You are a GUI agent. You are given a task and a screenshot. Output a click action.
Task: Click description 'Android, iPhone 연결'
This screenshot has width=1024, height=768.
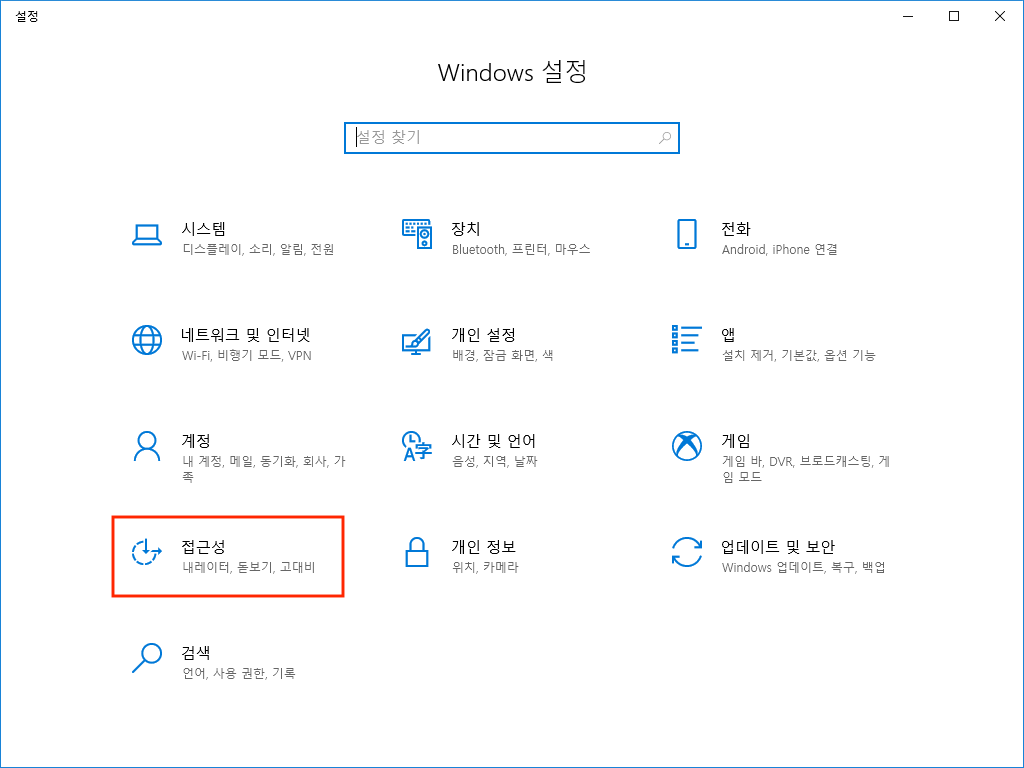[780, 249]
